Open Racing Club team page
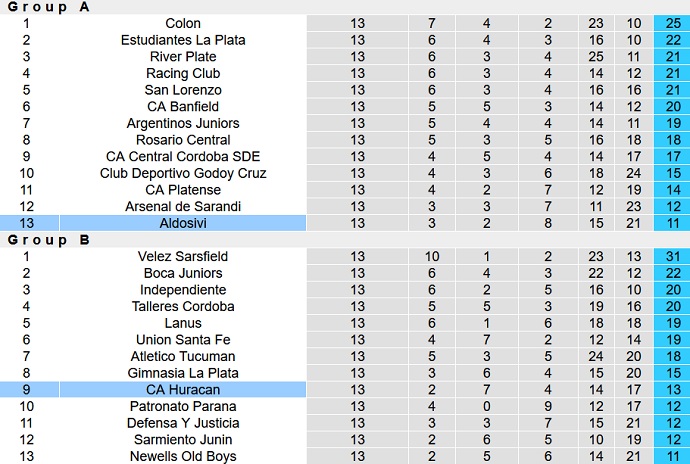This screenshot has height=464, width=690. [183, 73]
